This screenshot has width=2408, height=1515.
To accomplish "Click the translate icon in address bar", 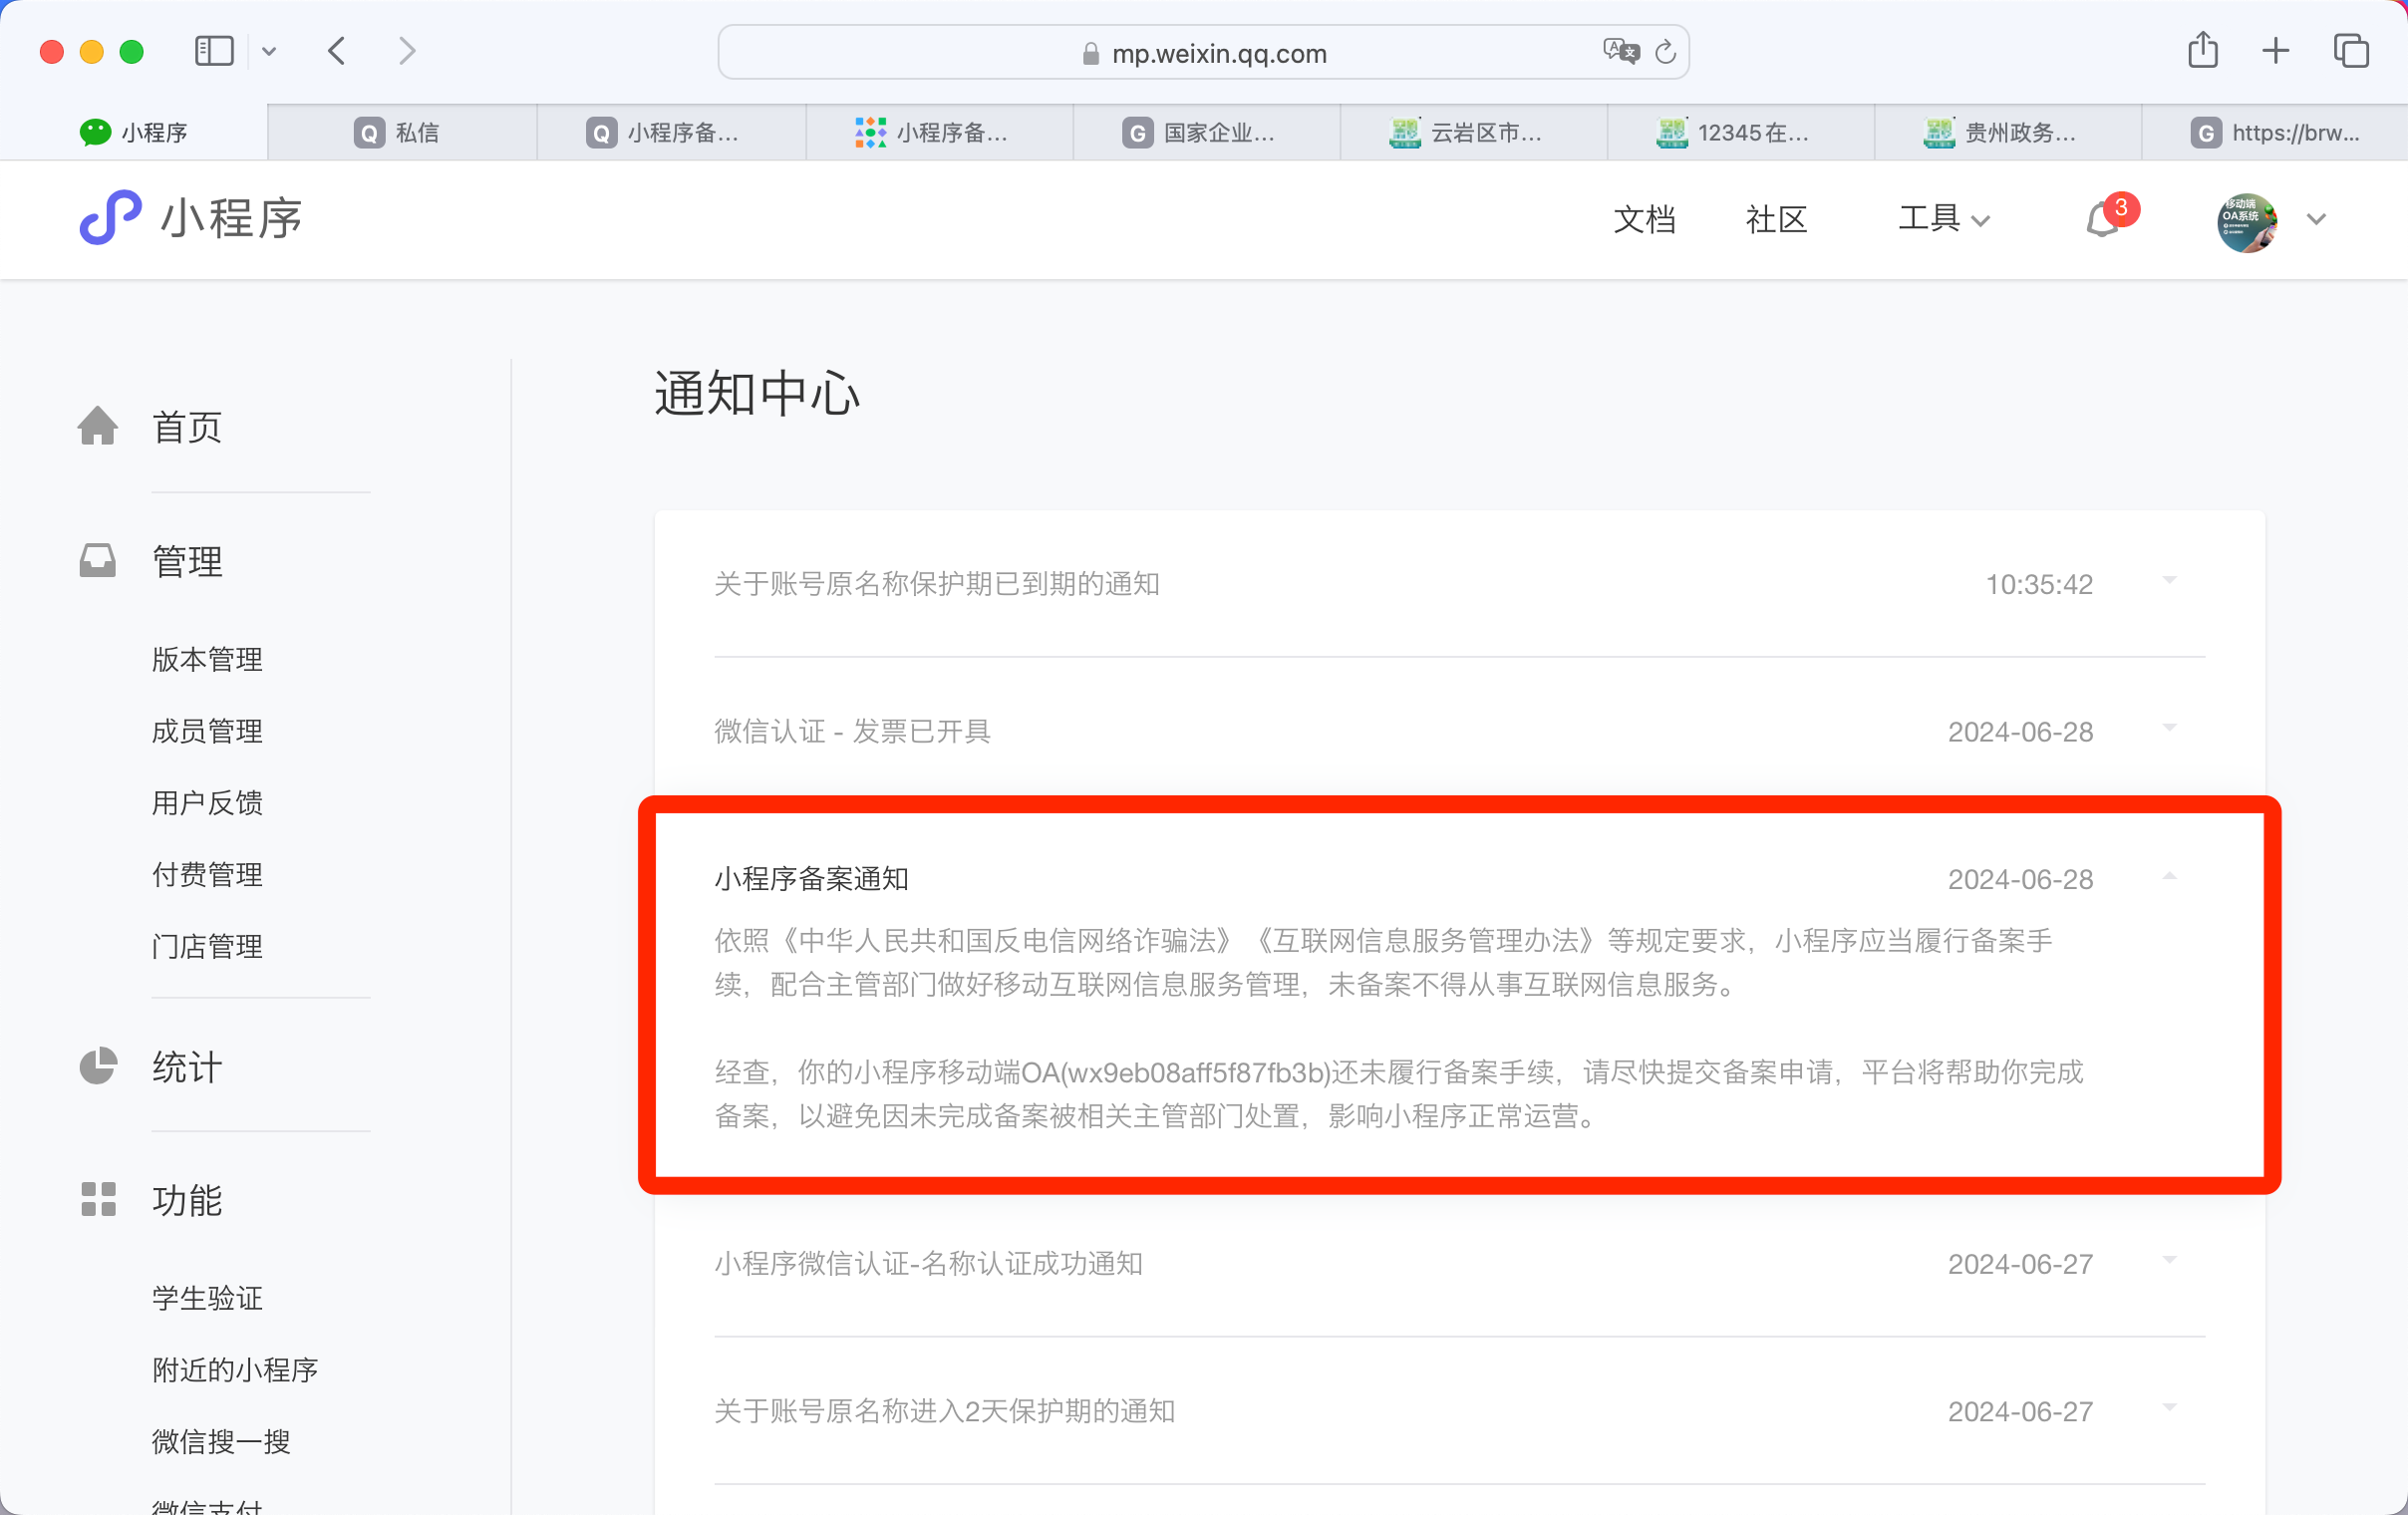I will tap(1620, 52).
